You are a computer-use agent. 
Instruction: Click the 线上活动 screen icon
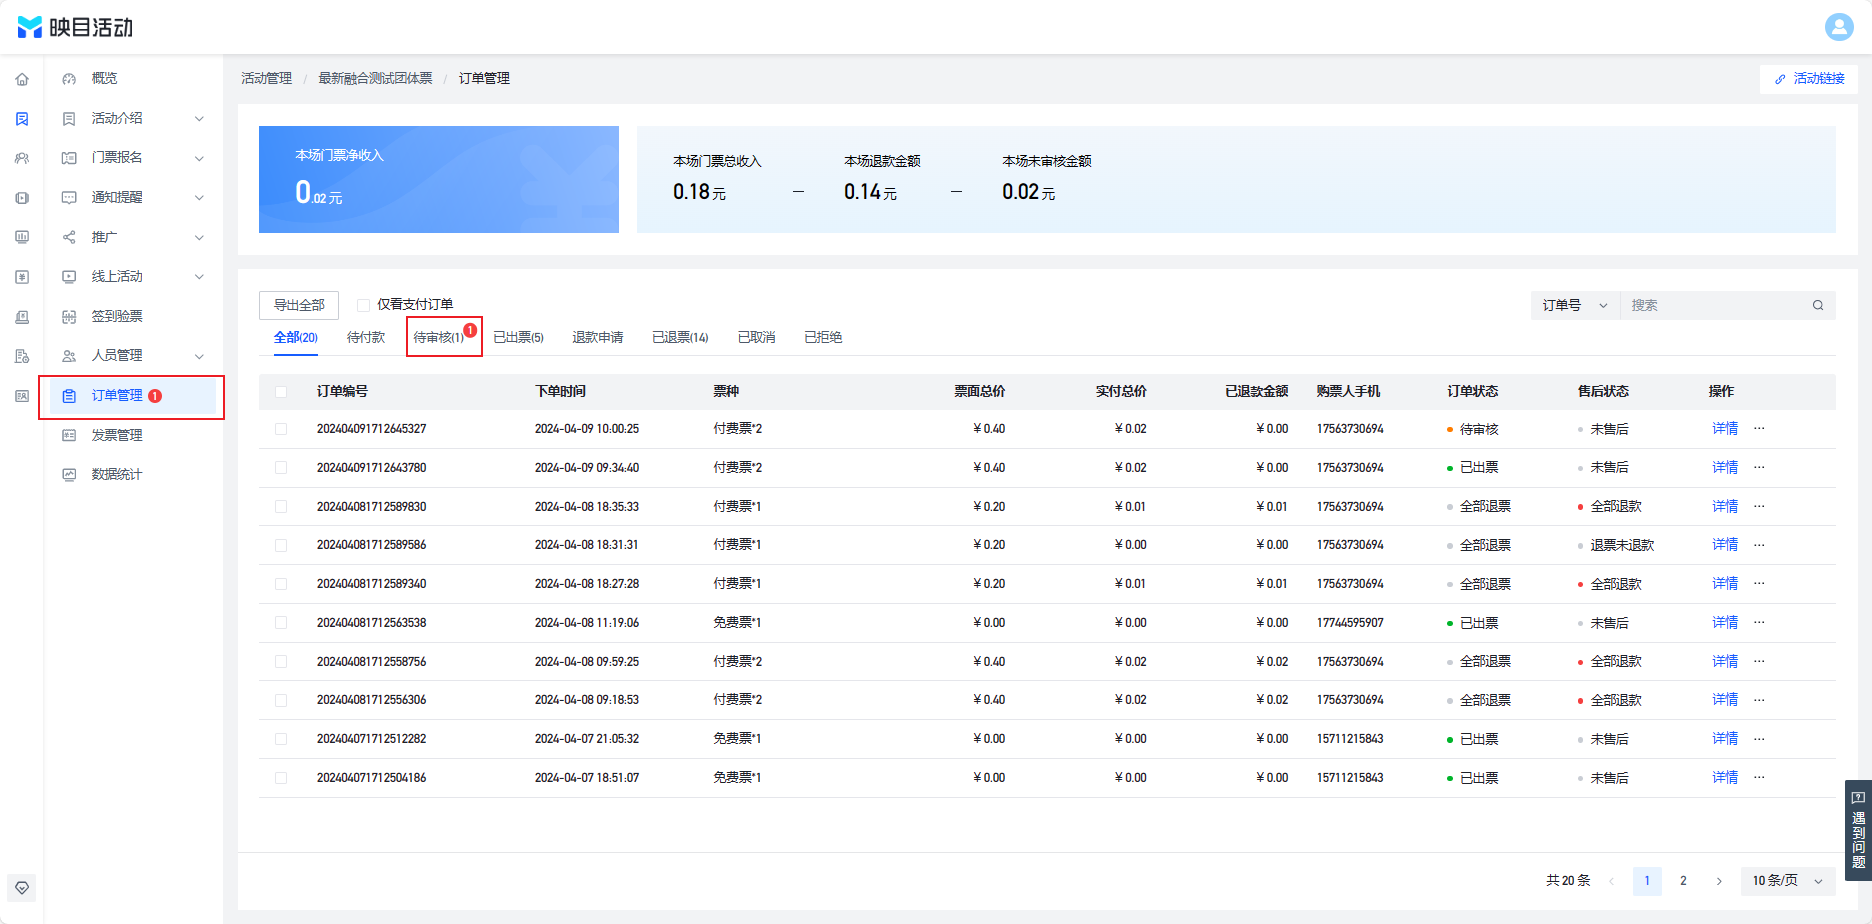[x=69, y=276]
